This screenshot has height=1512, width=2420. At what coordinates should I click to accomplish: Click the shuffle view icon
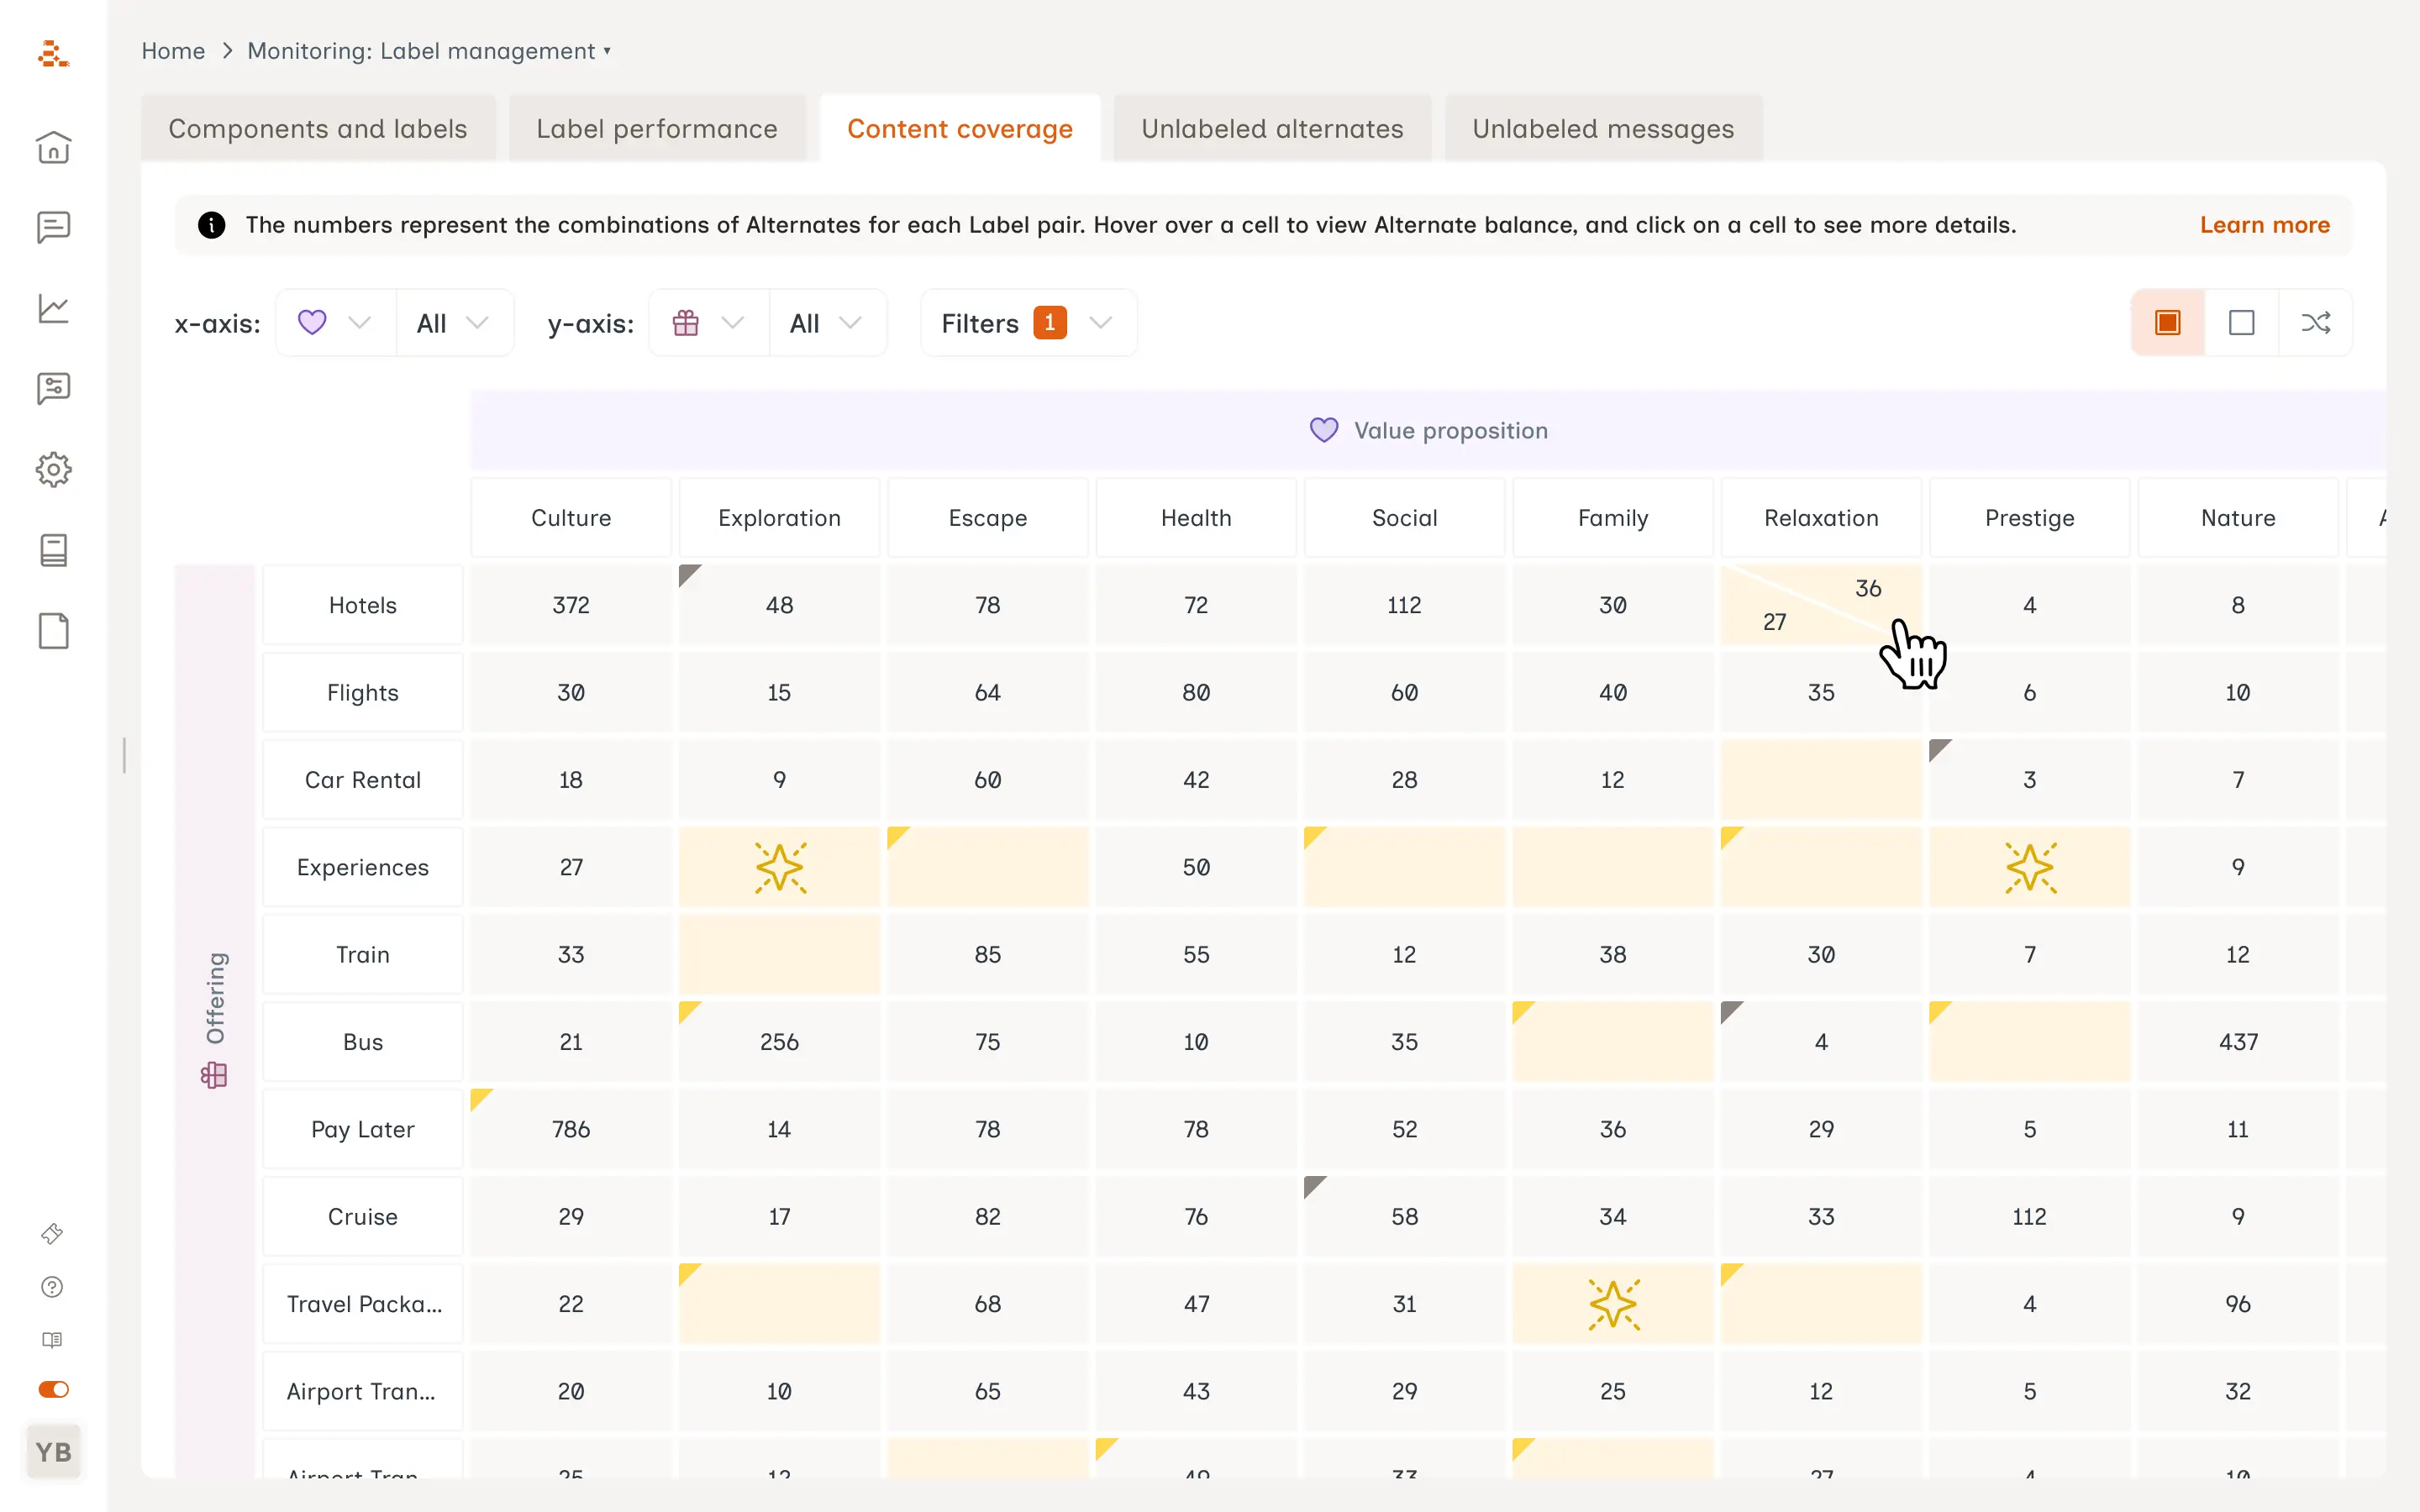[2315, 323]
